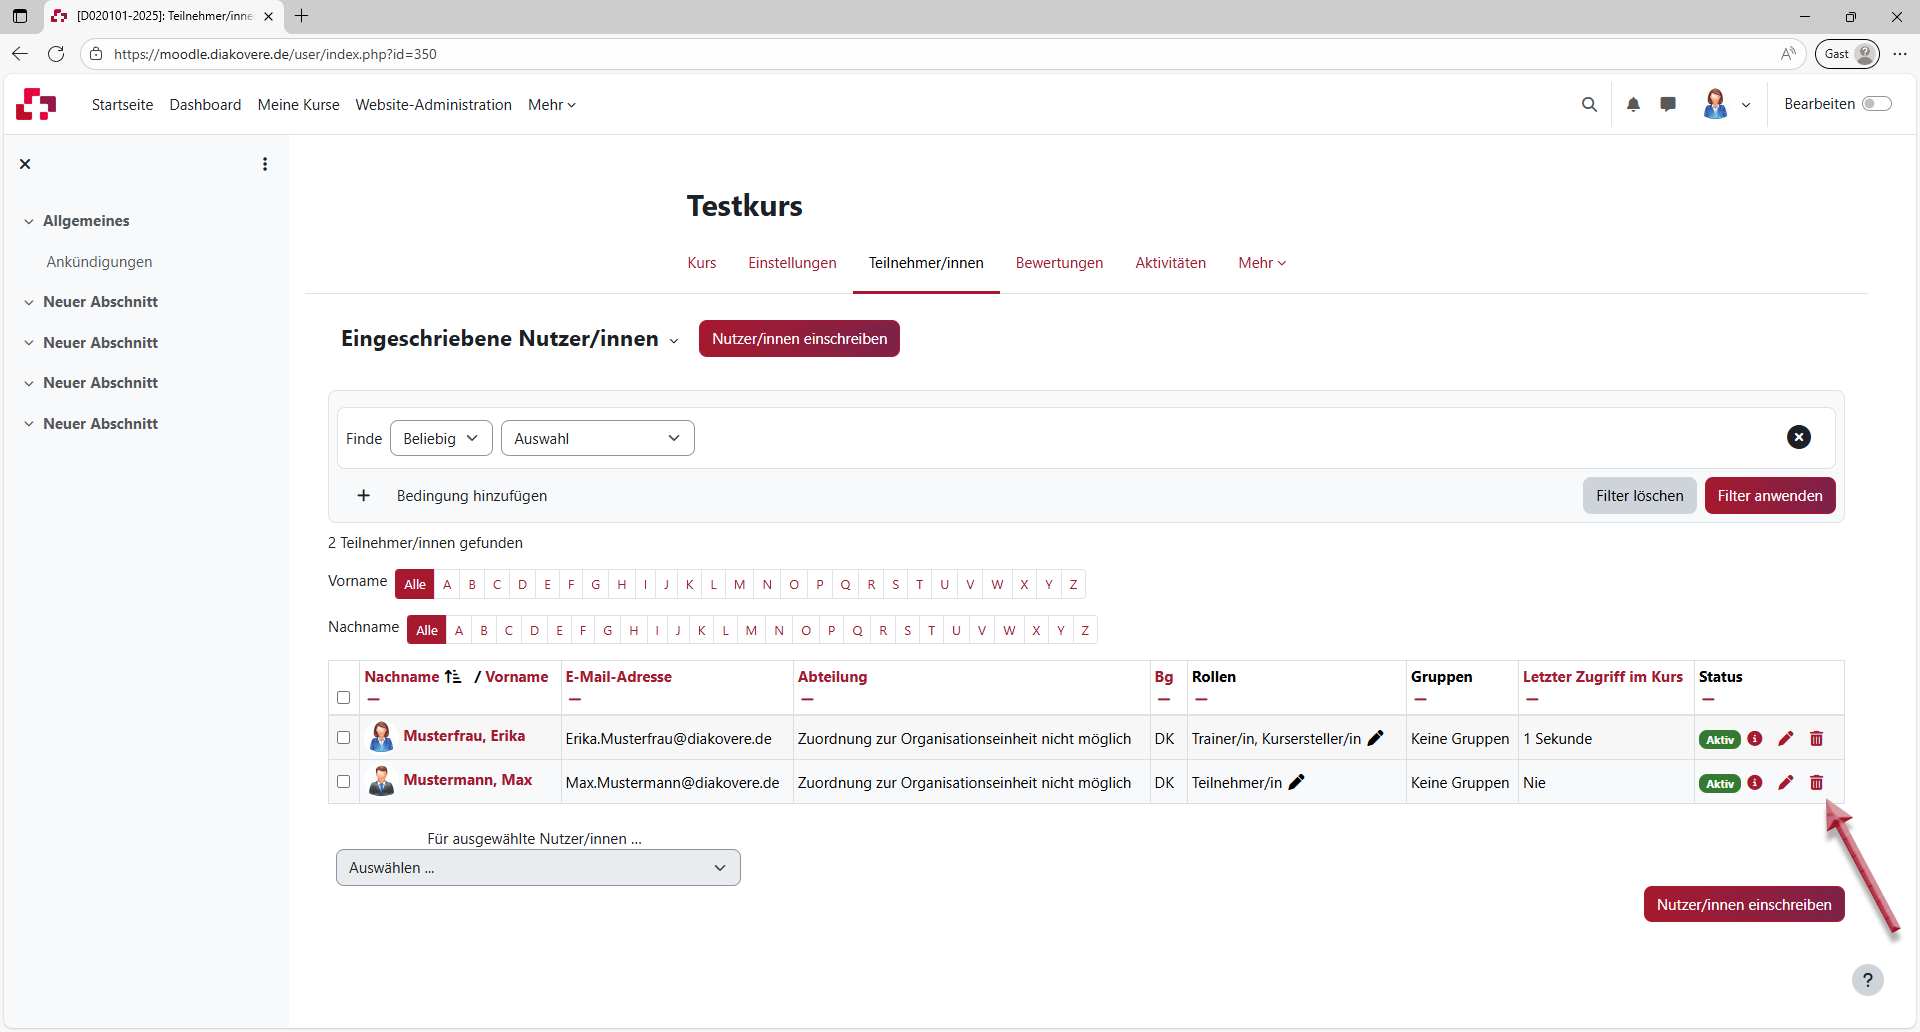Open Mustermann, Max profile link

pyautogui.click(x=467, y=780)
